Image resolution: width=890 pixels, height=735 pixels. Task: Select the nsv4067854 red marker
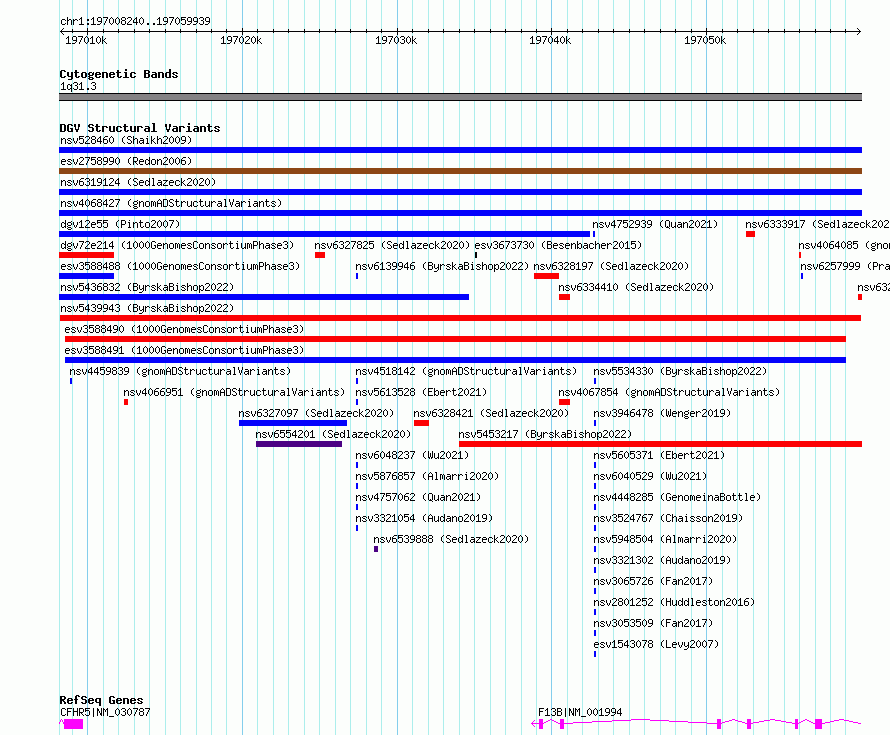click(x=564, y=402)
